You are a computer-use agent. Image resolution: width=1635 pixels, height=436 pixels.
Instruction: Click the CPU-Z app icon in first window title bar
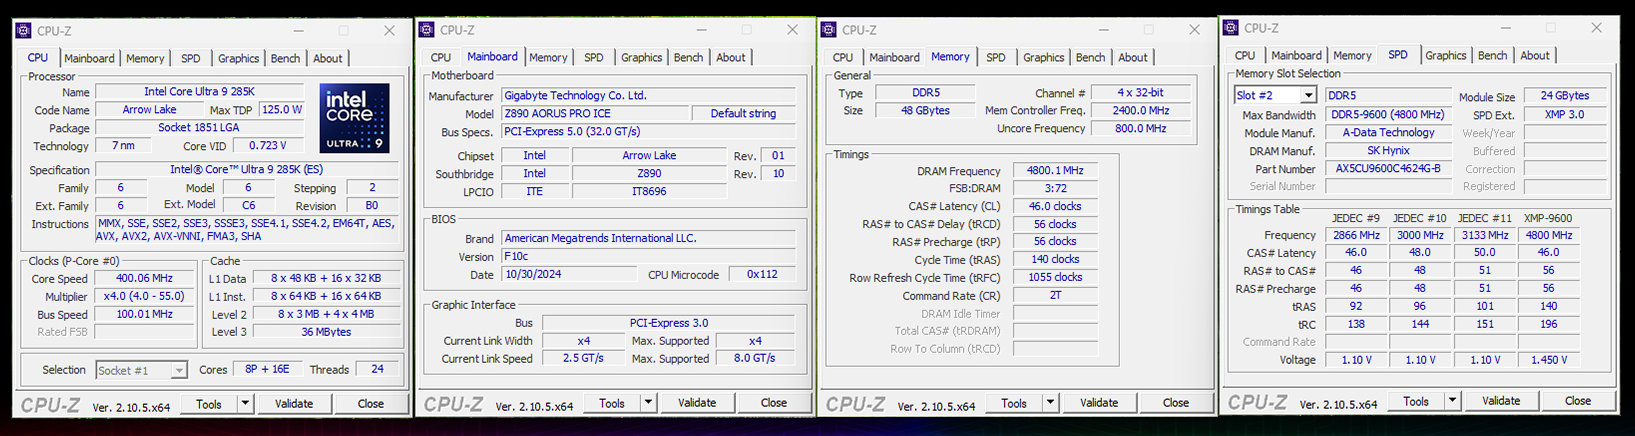click(23, 31)
